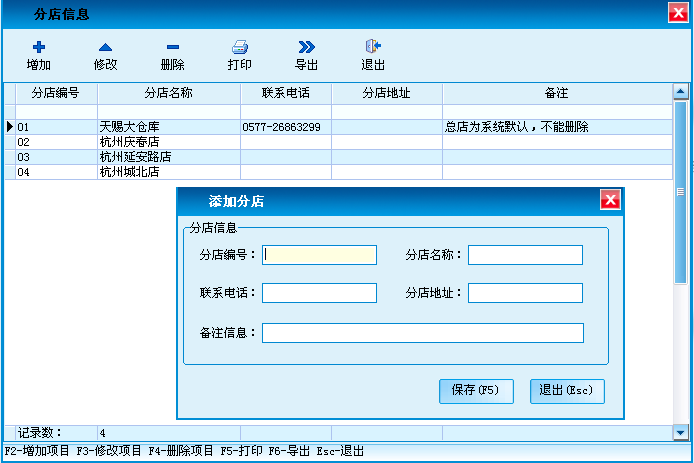Click the 导出 (Export) double-arrow icon

(306, 47)
